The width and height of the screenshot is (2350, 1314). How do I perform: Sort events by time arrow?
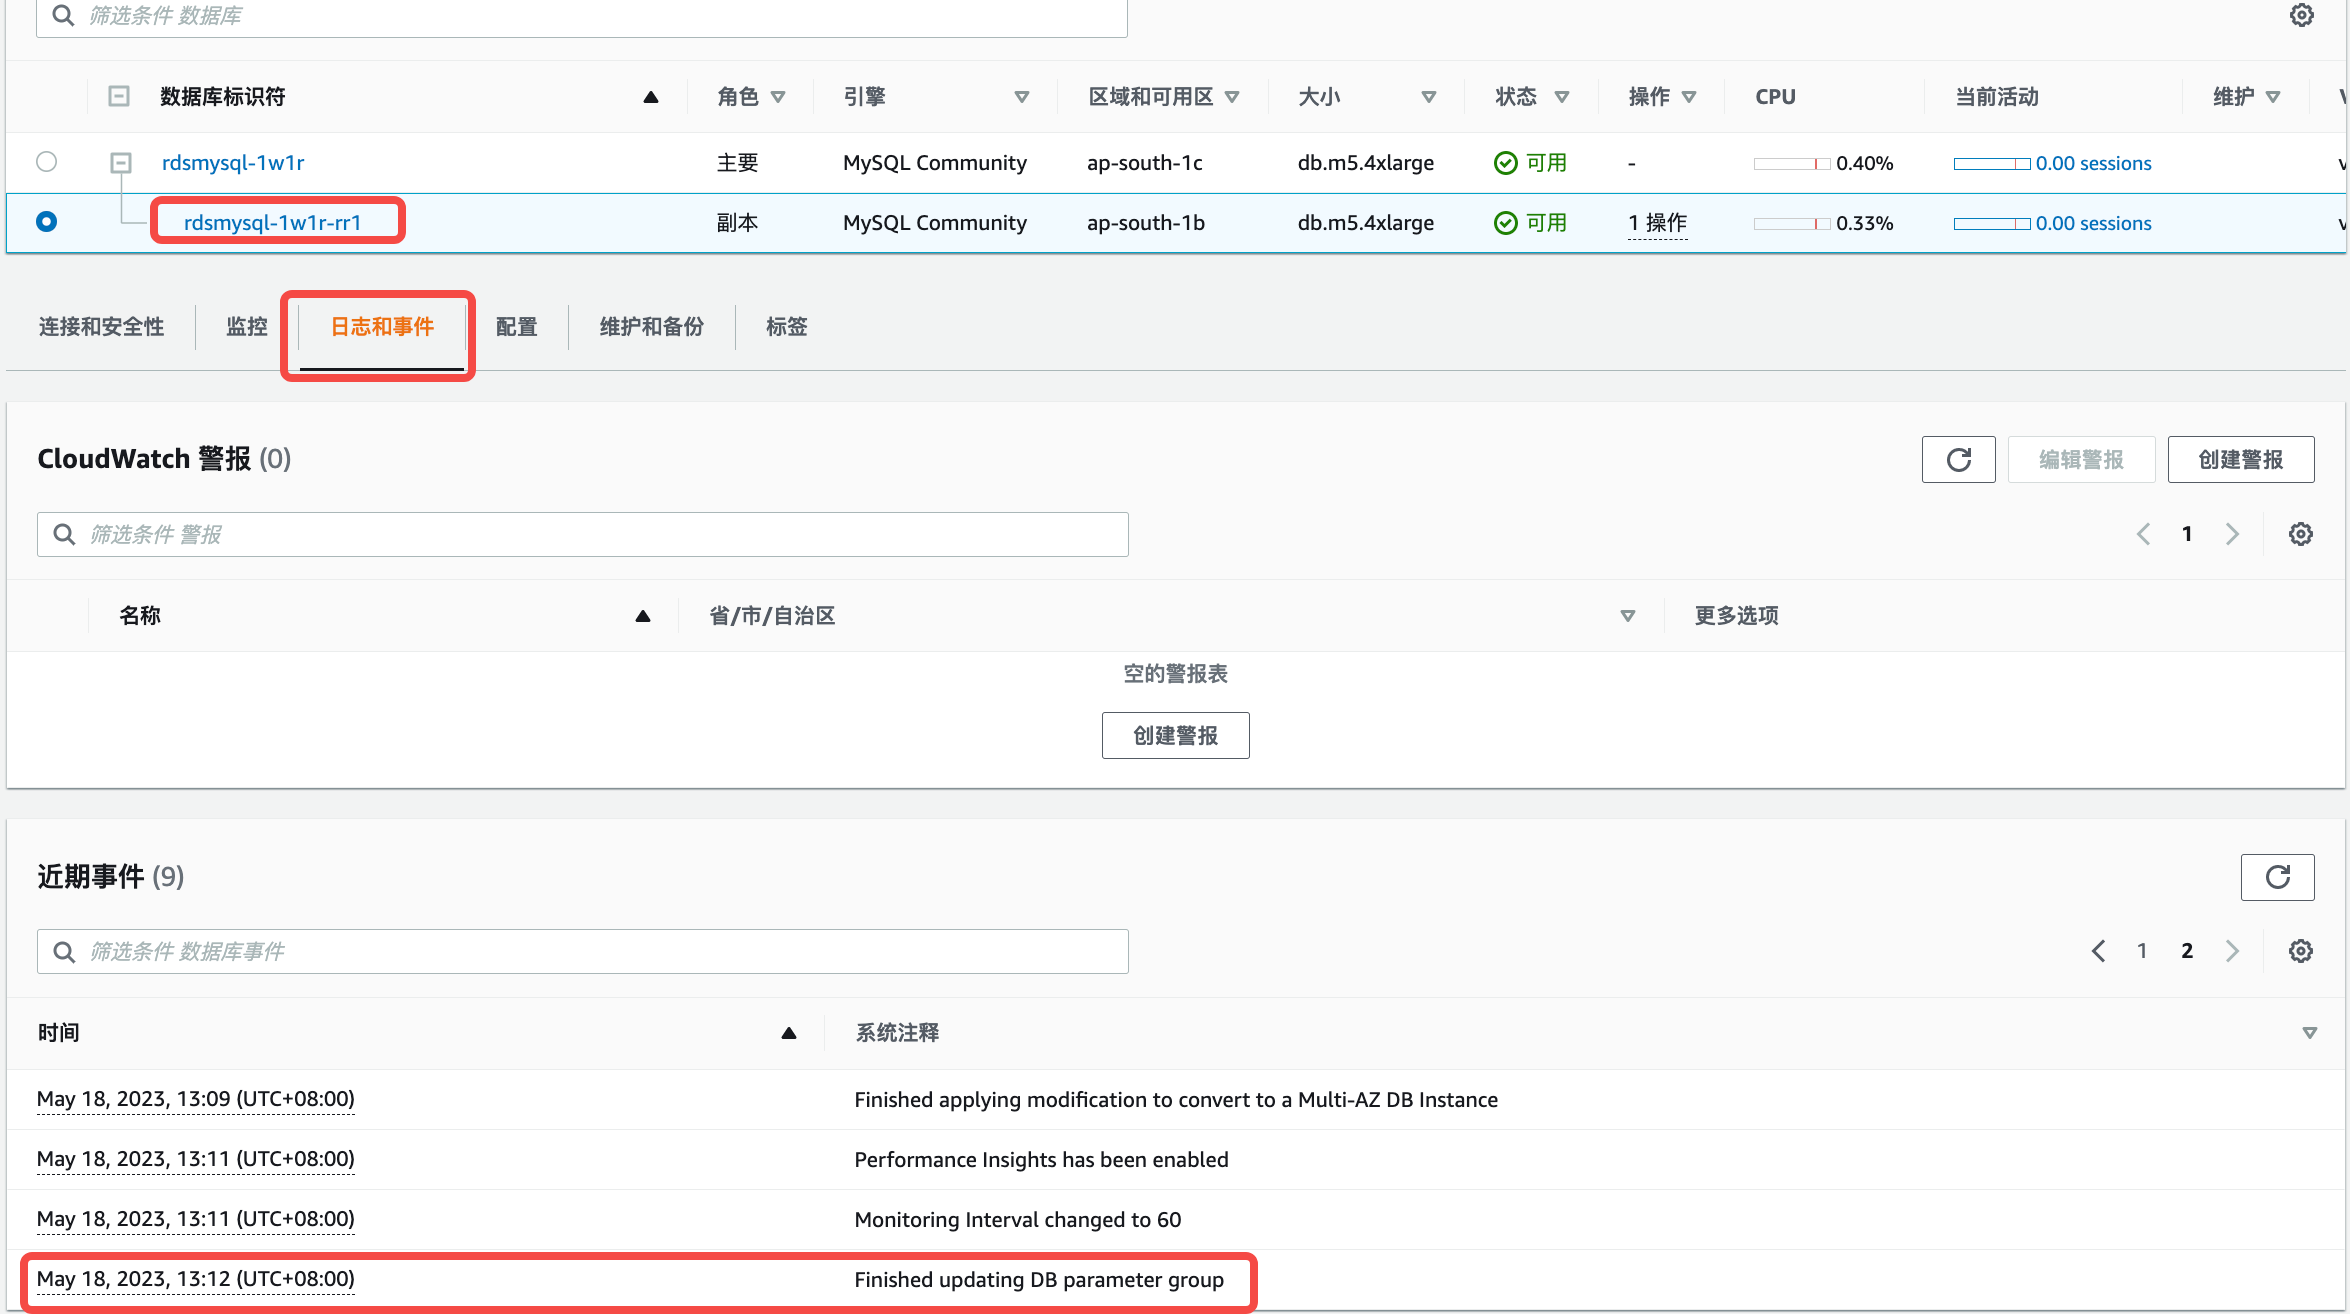click(x=788, y=1033)
